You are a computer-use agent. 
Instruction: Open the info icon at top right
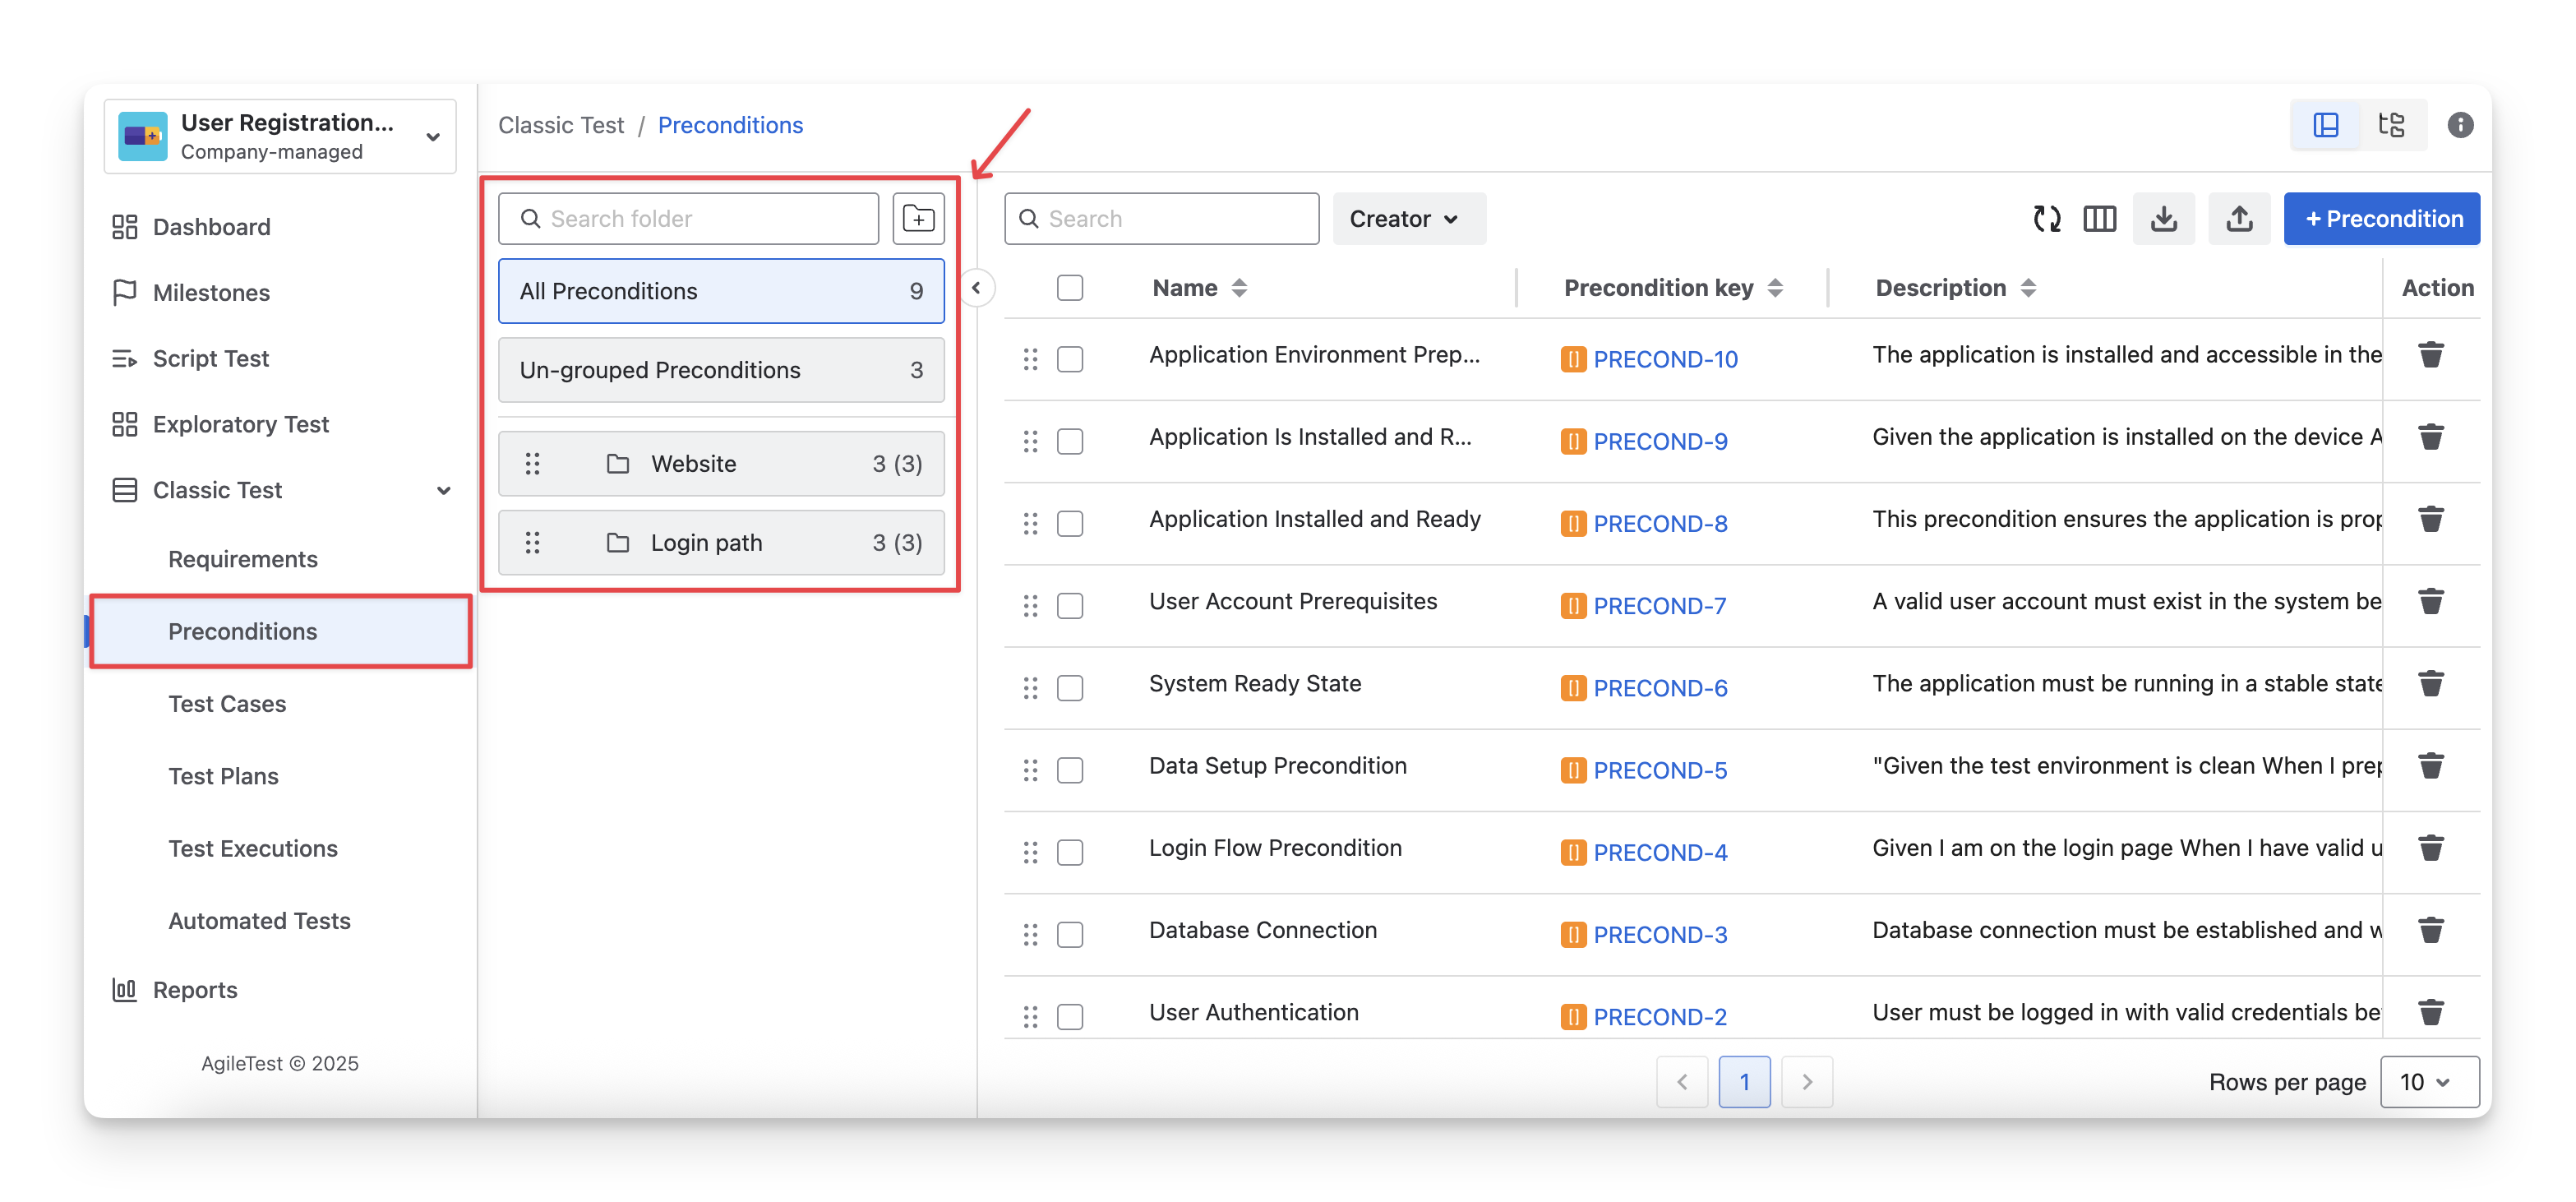point(2460,125)
